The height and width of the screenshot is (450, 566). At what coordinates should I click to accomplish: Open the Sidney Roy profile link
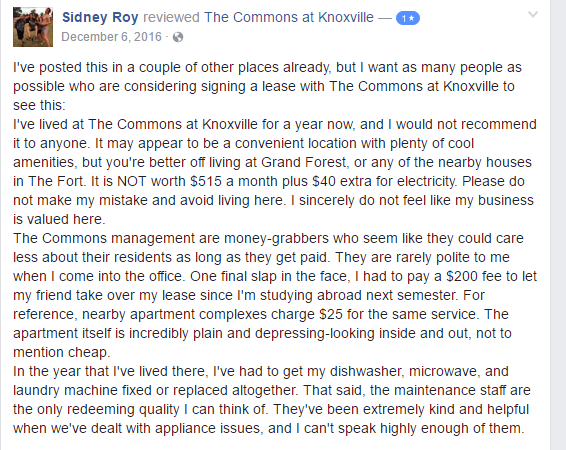pos(100,17)
